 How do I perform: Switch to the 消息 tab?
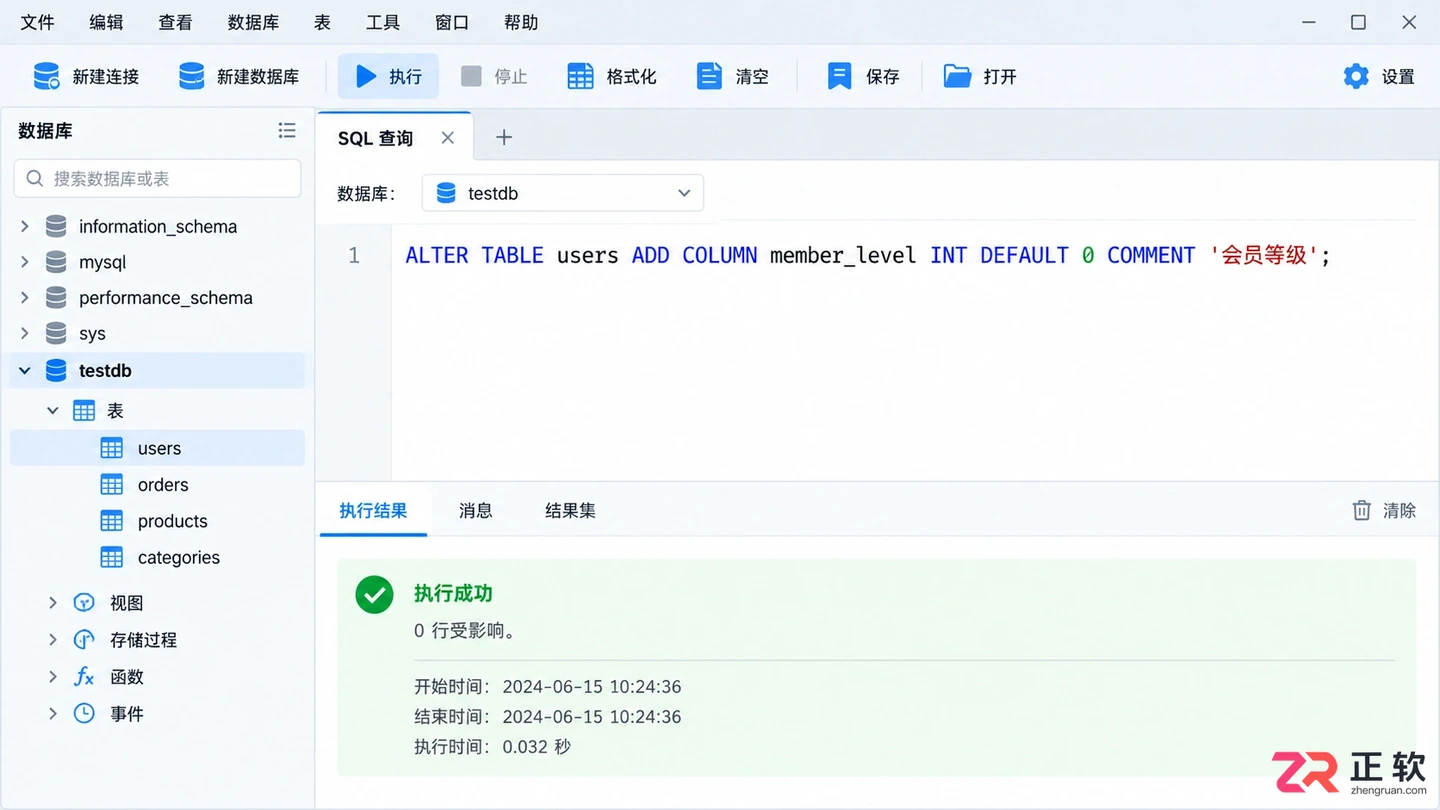point(476,511)
